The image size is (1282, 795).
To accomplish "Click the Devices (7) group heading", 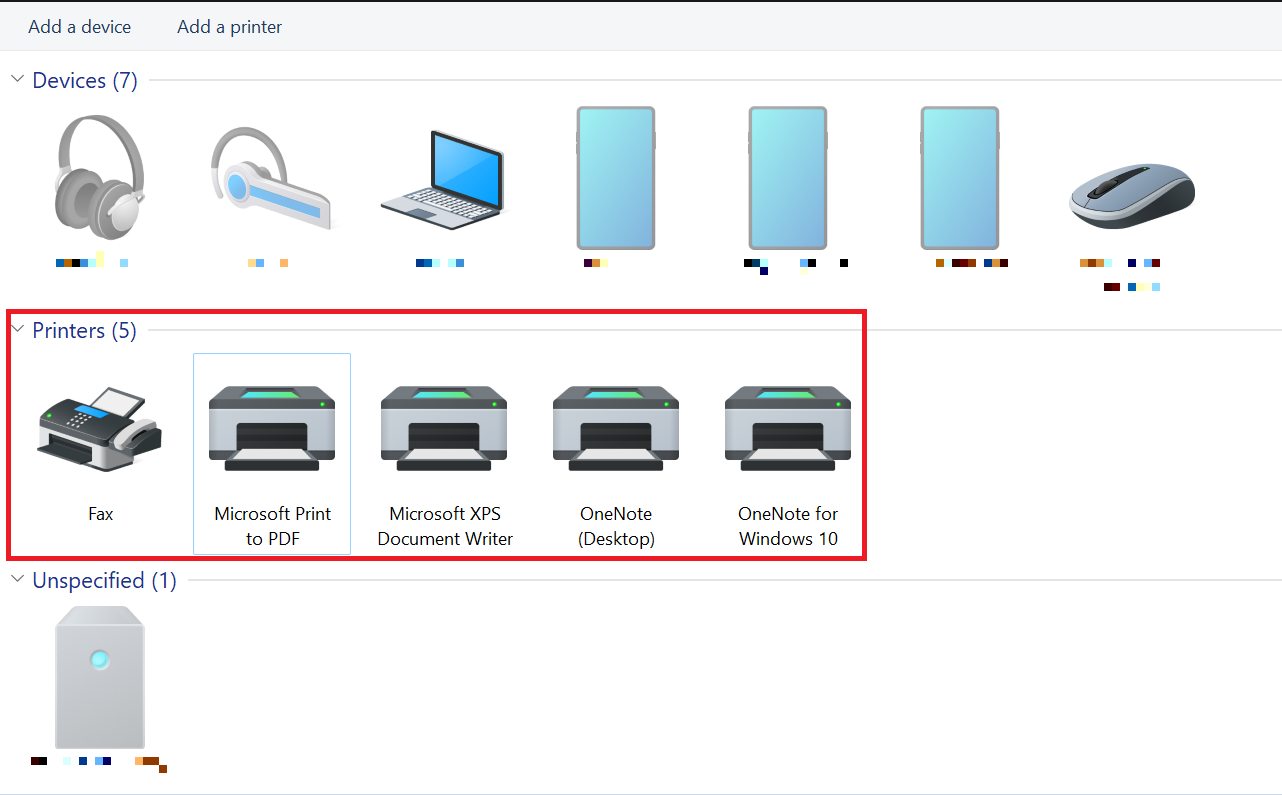I will pyautogui.click(x=85, y=80).
